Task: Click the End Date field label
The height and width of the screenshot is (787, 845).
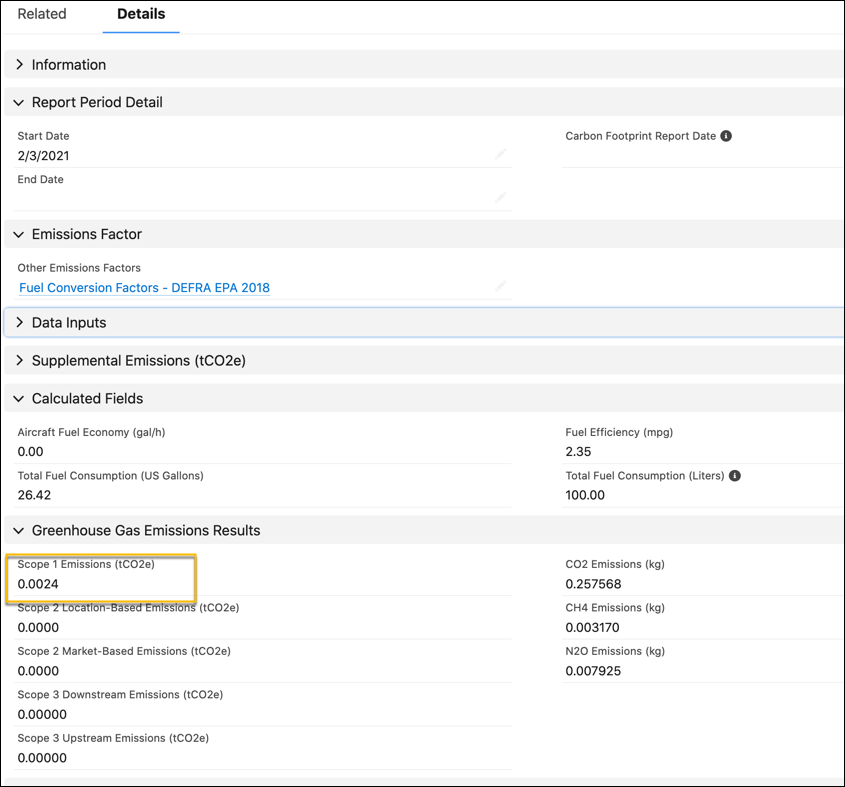Action: click(x=40, y=180)
